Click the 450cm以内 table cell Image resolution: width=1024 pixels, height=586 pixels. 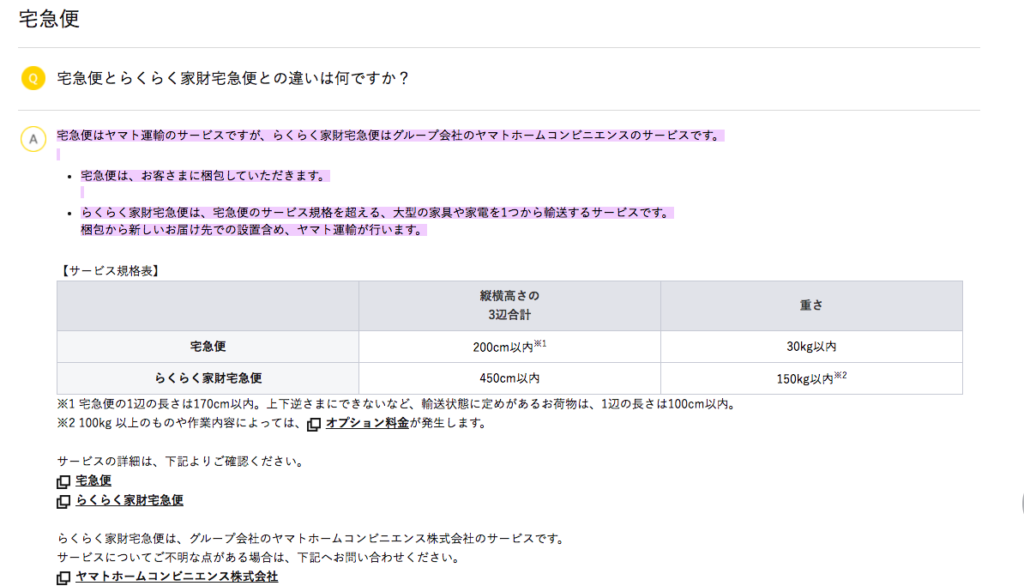[x=509, y=378]
